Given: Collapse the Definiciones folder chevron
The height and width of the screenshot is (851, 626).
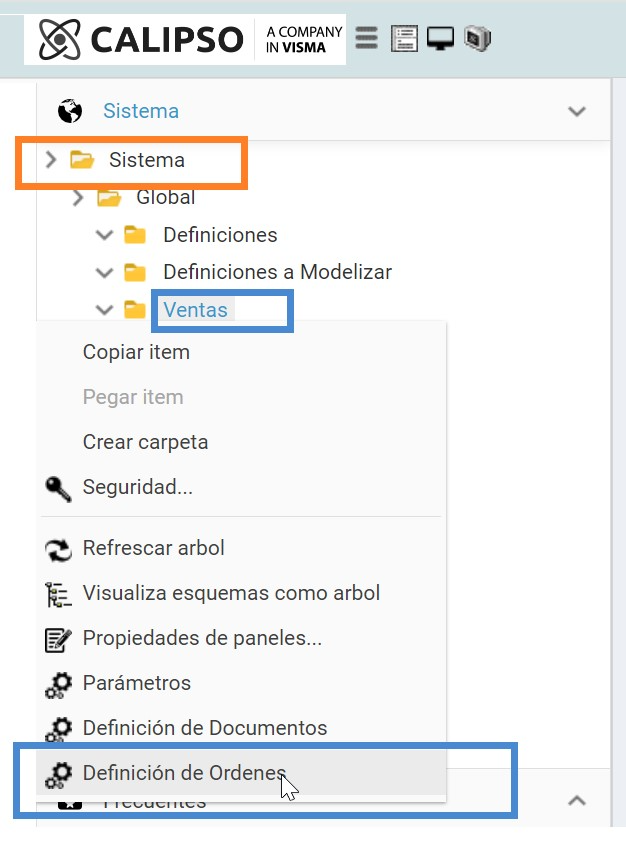Looking at the screenshot, I should pos(104,235).
